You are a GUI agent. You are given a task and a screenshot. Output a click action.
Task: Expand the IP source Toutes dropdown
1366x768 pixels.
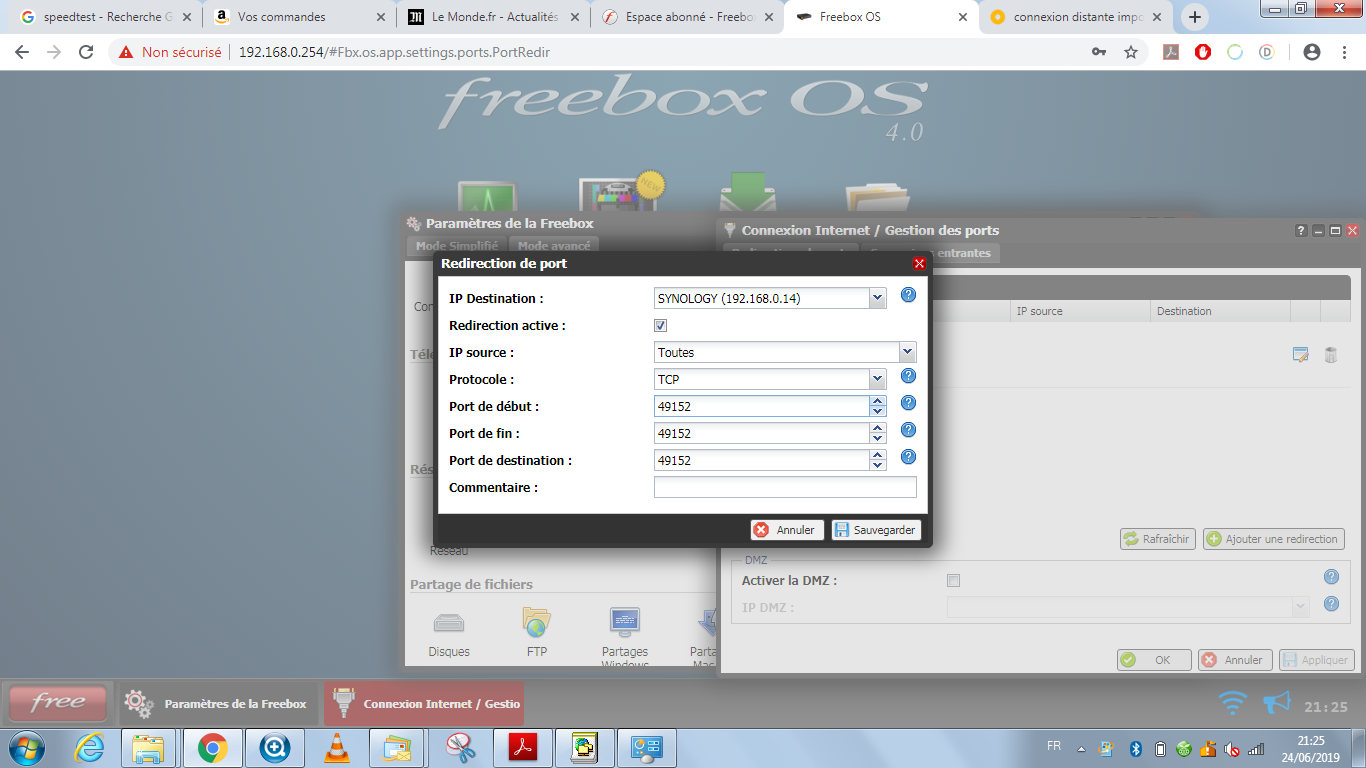coord(907,352)
